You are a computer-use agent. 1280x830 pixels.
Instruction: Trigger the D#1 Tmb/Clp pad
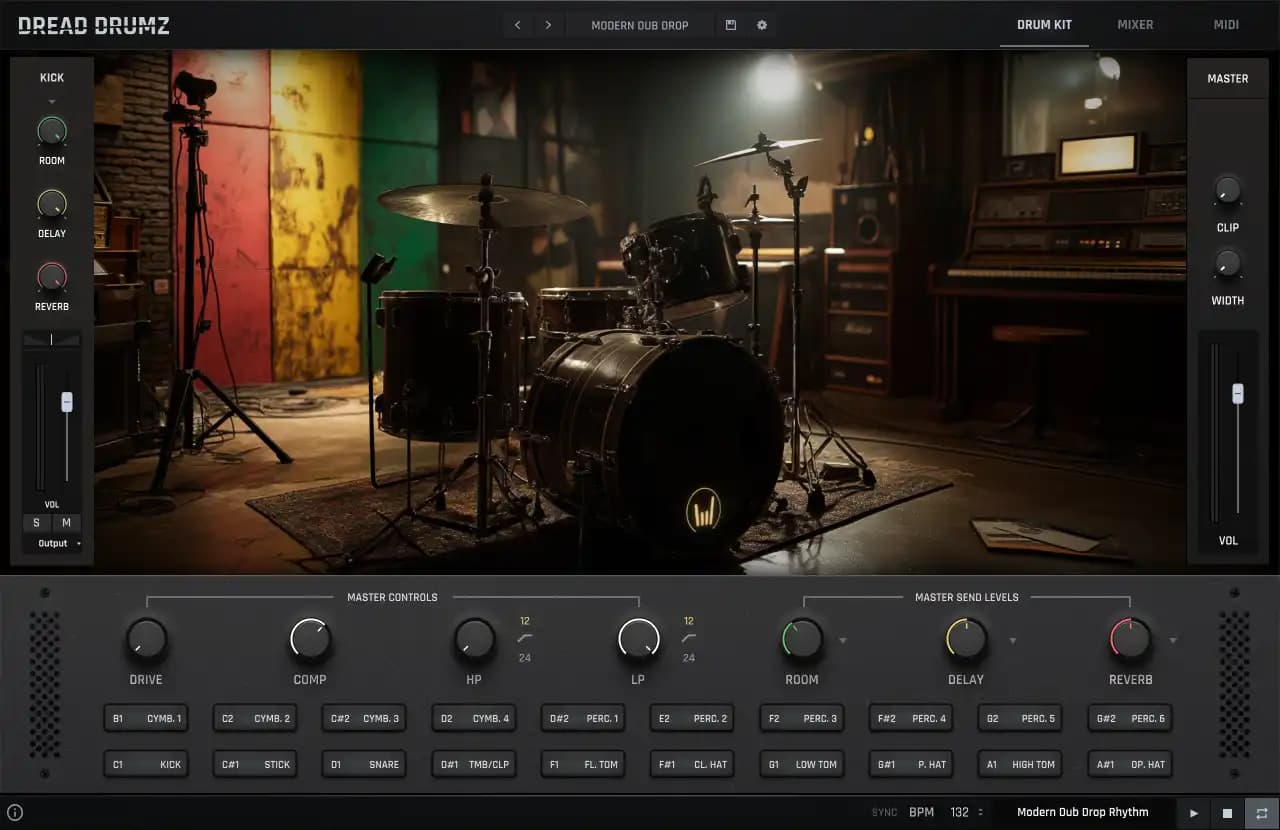click(x=474, y=764)
